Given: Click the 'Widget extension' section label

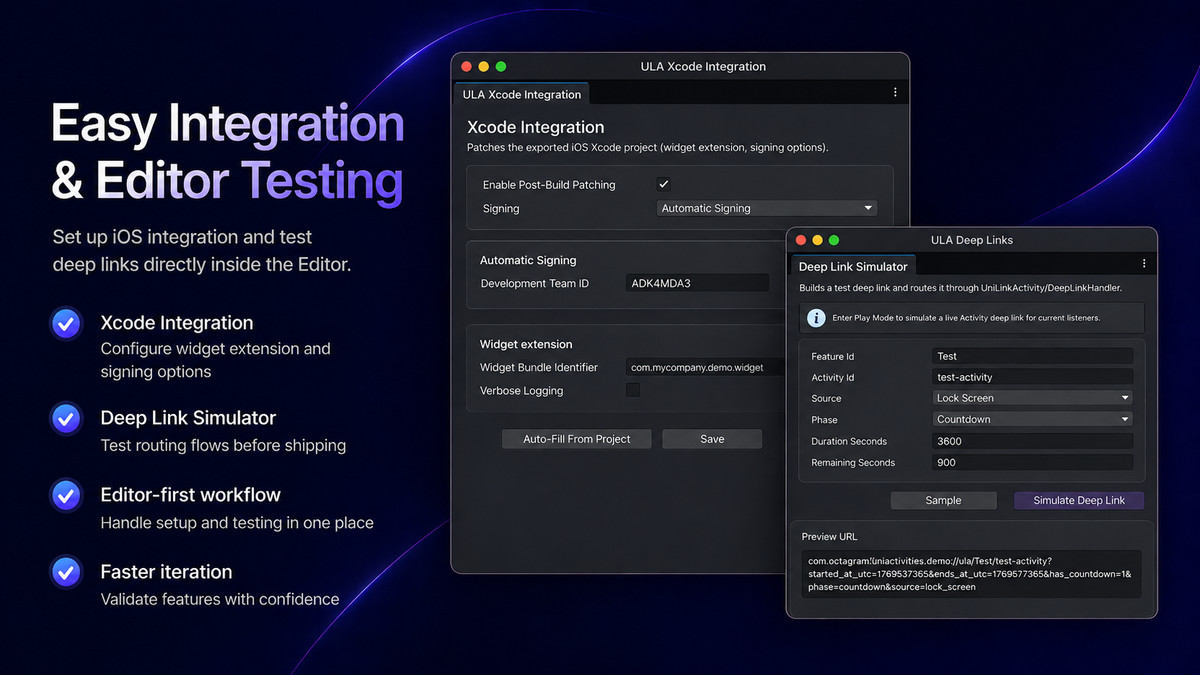Looking at the screenshot, I should click(526, 344).
